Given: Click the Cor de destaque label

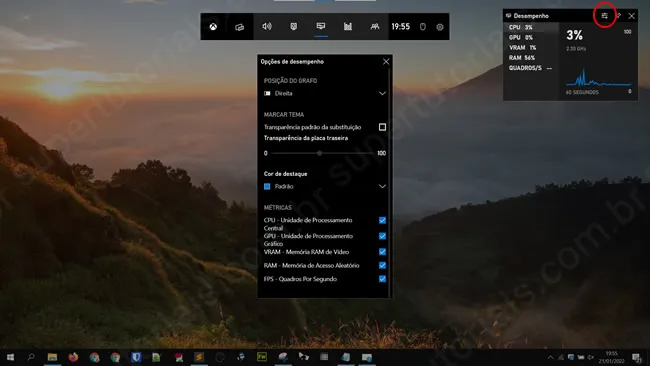Looking at the screenshot, I should 285,174.
